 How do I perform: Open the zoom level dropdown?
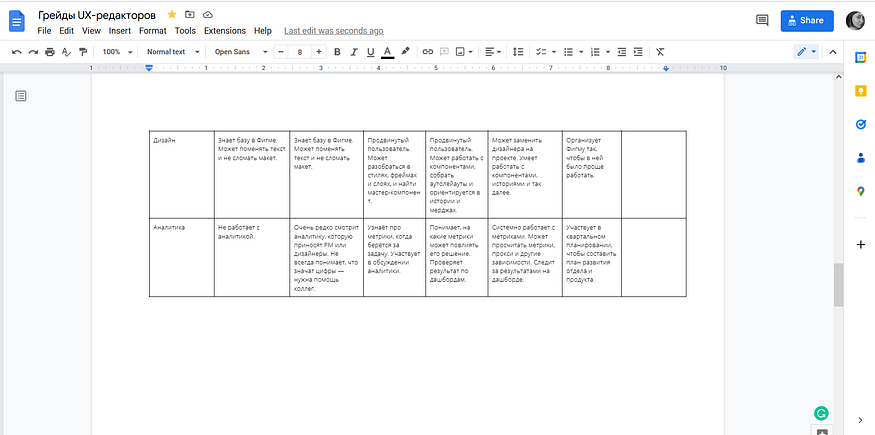click(x=117, y=52)
